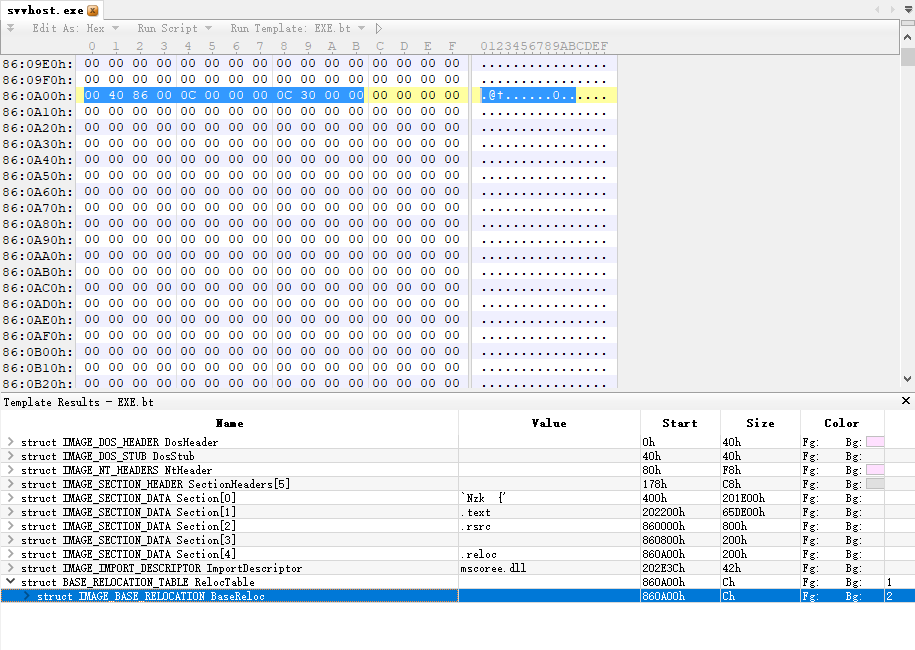The width and height of the screenshot is (915, 650).
Task: Click the Template Results - EXE.bt panel title
Action: tap(79, 402)
